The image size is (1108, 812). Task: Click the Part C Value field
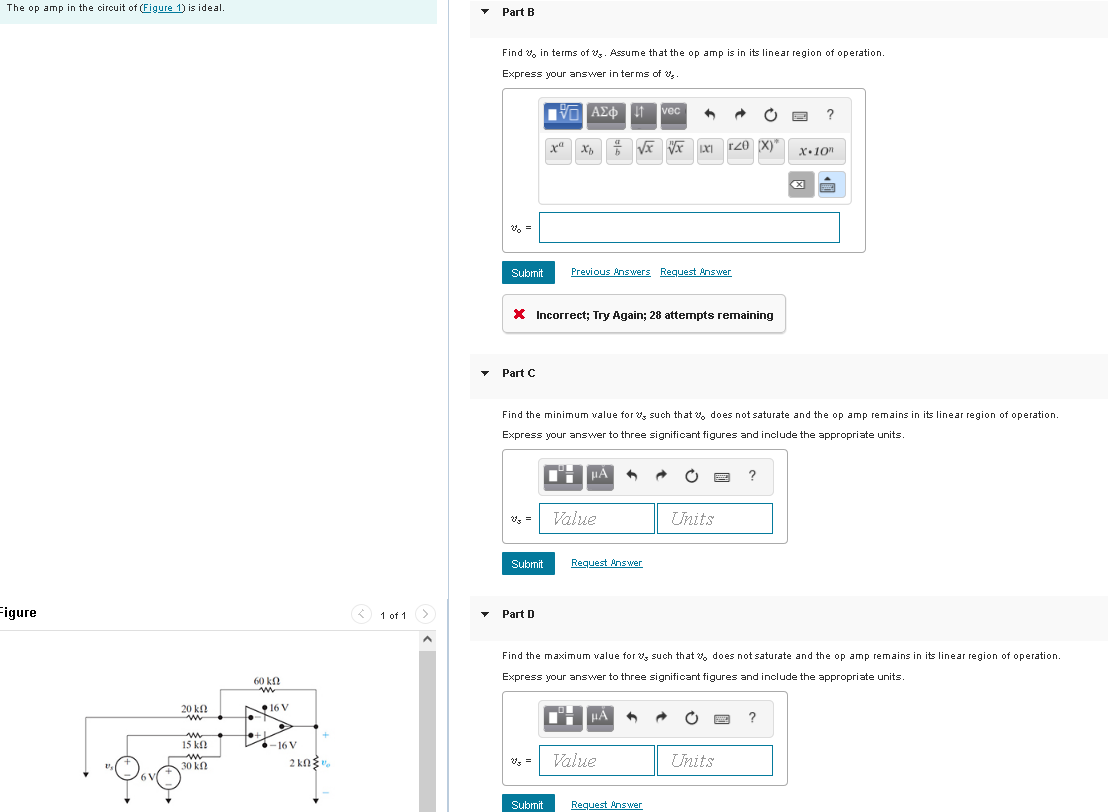(596, 519)
